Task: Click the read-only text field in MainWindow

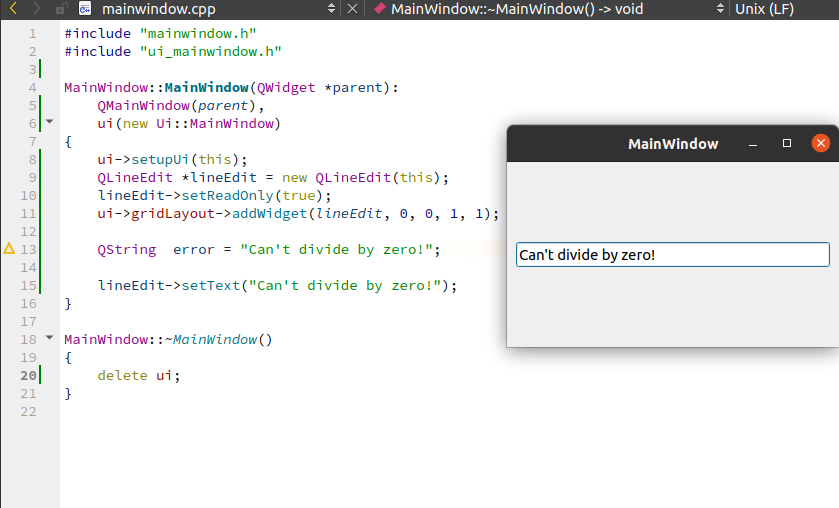Action: pos(673,255)
